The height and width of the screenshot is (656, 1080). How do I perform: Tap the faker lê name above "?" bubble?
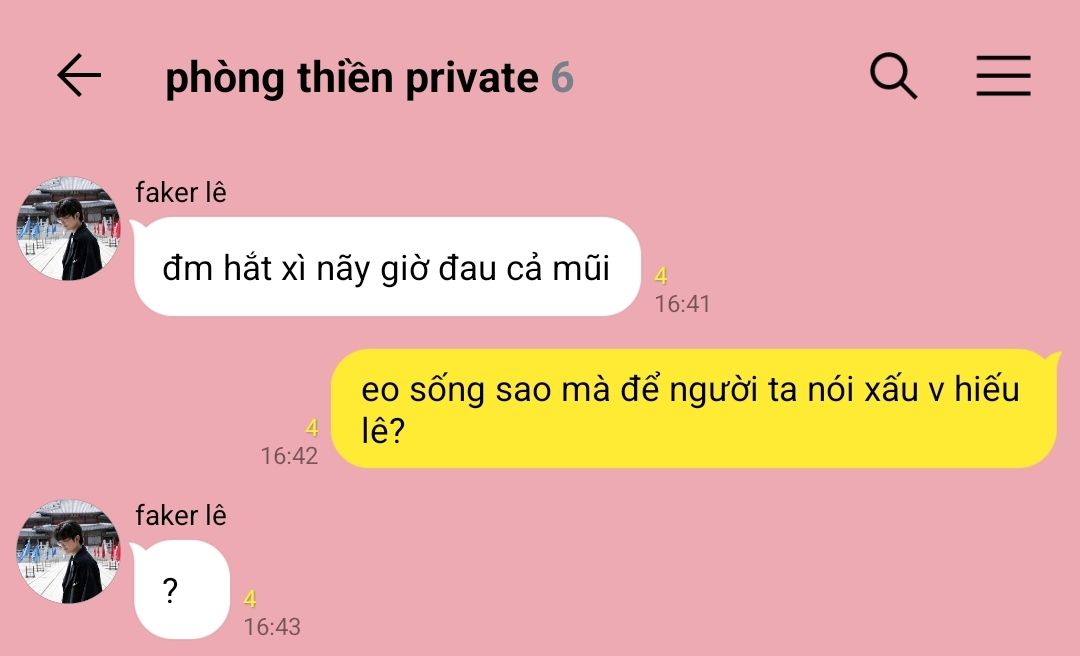pyautogui.click(x=180, y=515)
